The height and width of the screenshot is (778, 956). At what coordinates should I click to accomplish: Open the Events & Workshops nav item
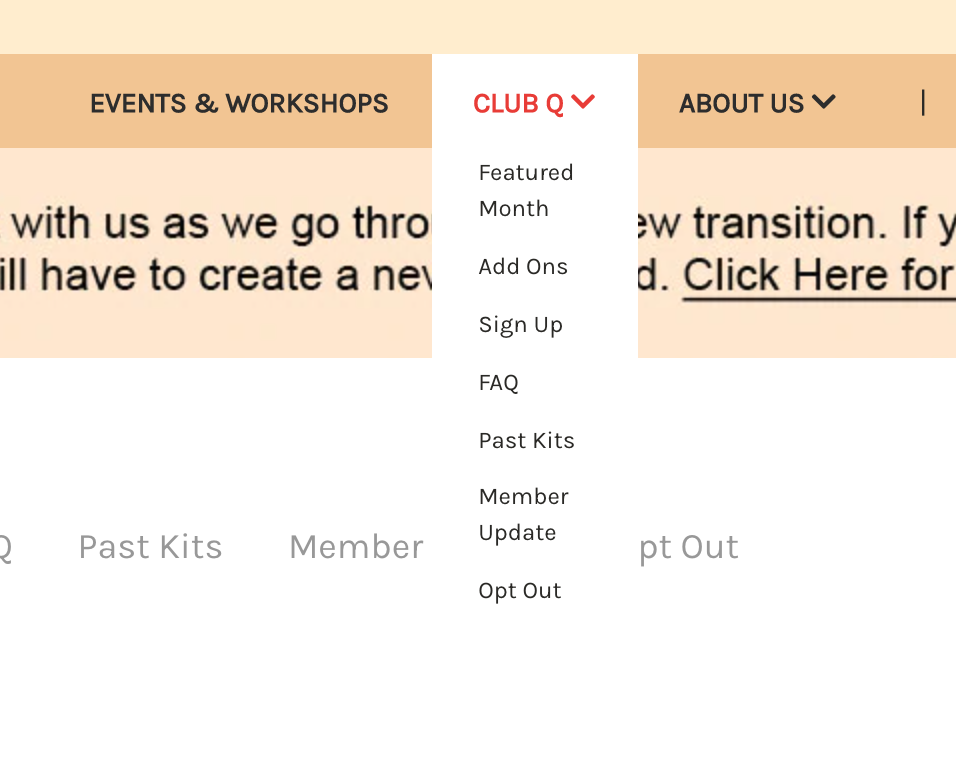coord(239,103)
